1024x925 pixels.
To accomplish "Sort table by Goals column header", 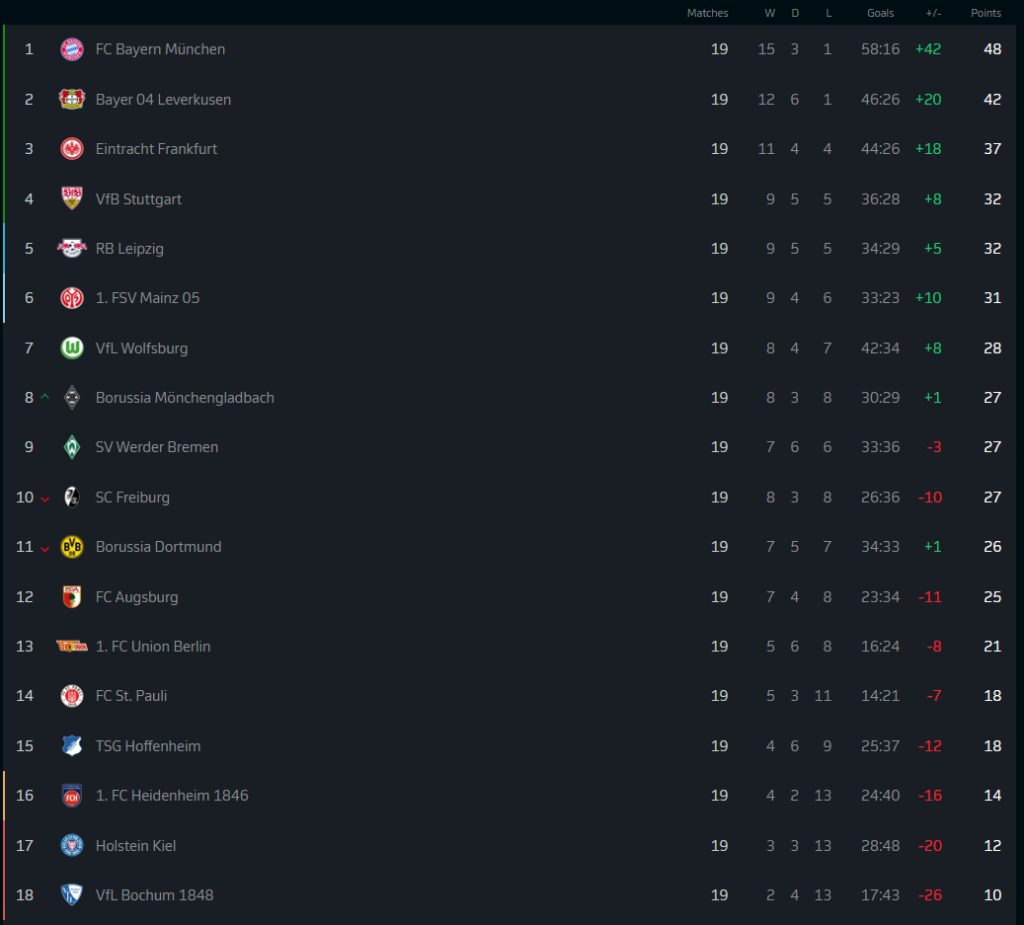I will click(880, 13).
